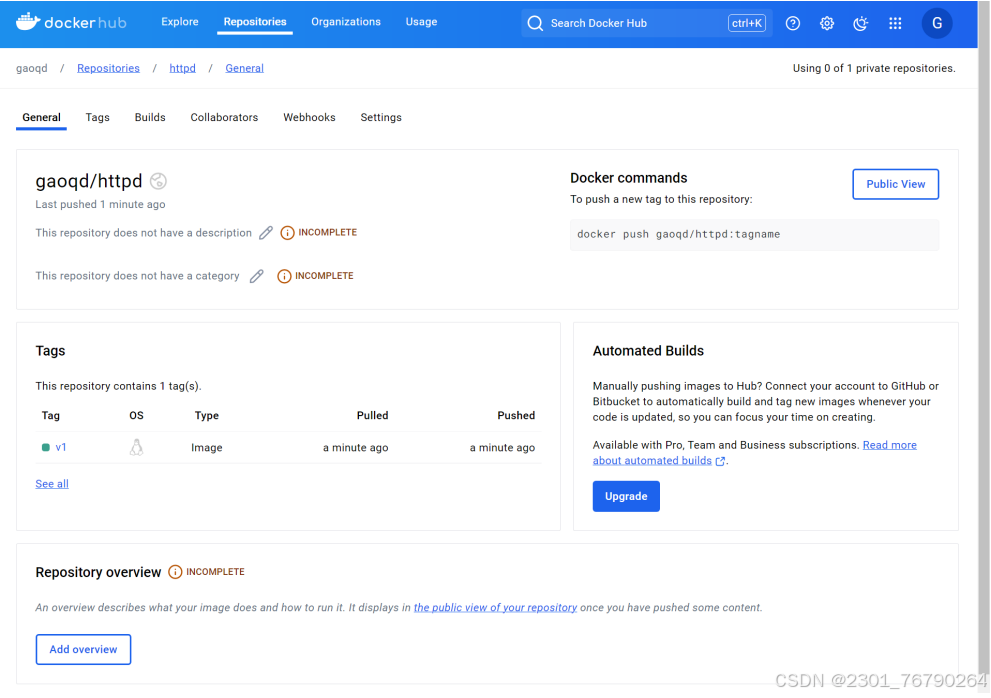Click the Image type cell
Screen dimensions: 991x698
tap(207, 448)
